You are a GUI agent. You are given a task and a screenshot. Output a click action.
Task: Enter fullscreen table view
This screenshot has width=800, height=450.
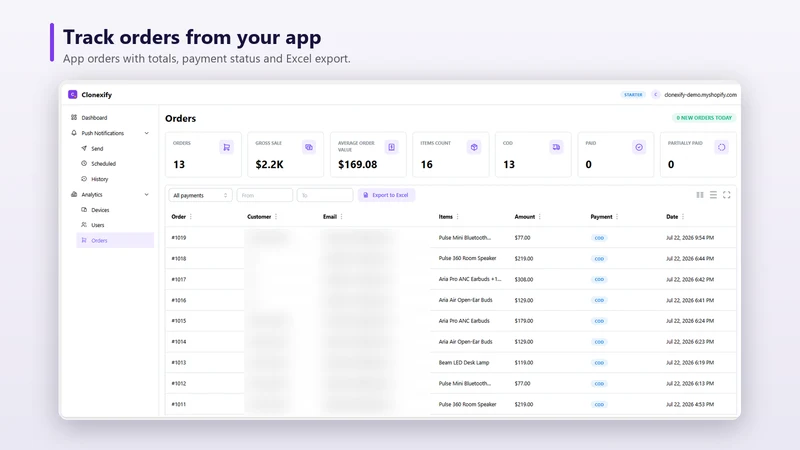(x=727, y=195)
